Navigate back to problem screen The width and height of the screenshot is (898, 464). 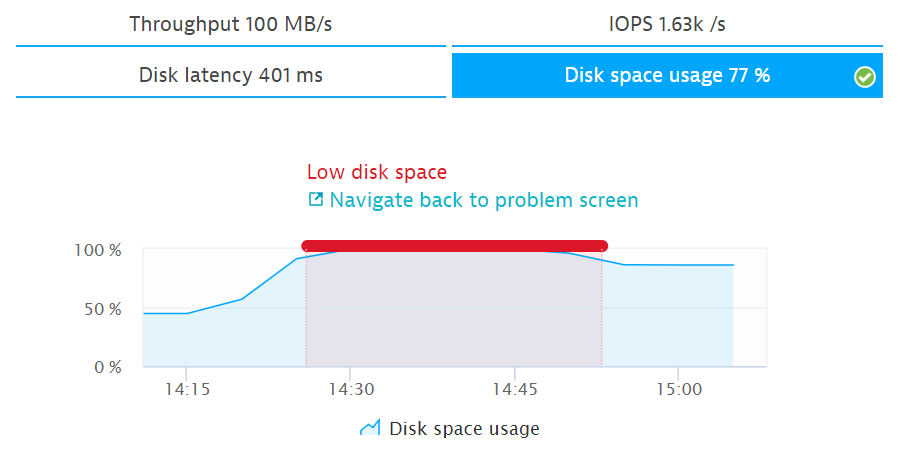(x=483, y=200)
